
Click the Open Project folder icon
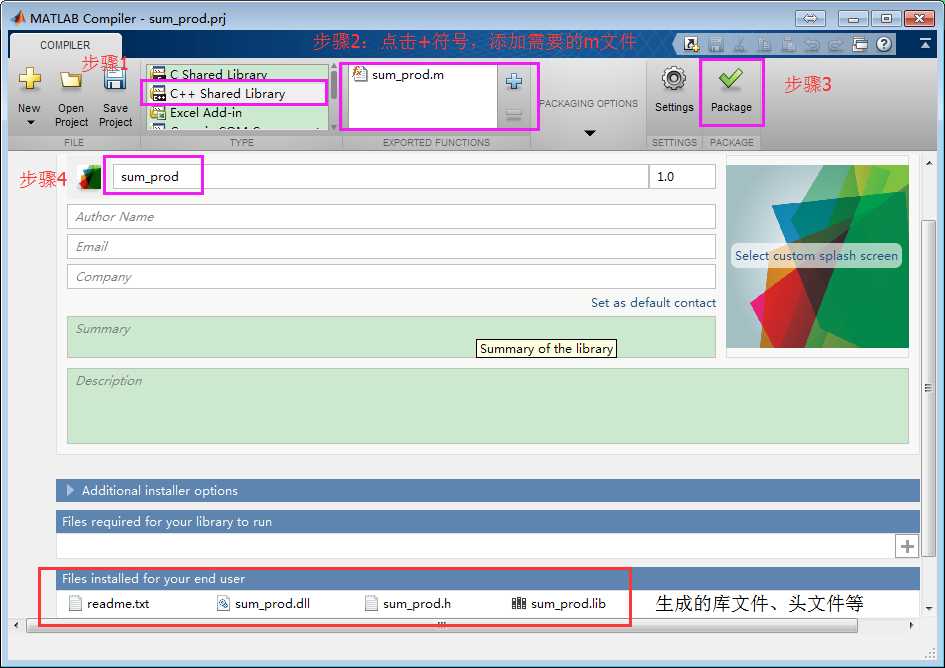pyautogui.click(x=71, y=79)
